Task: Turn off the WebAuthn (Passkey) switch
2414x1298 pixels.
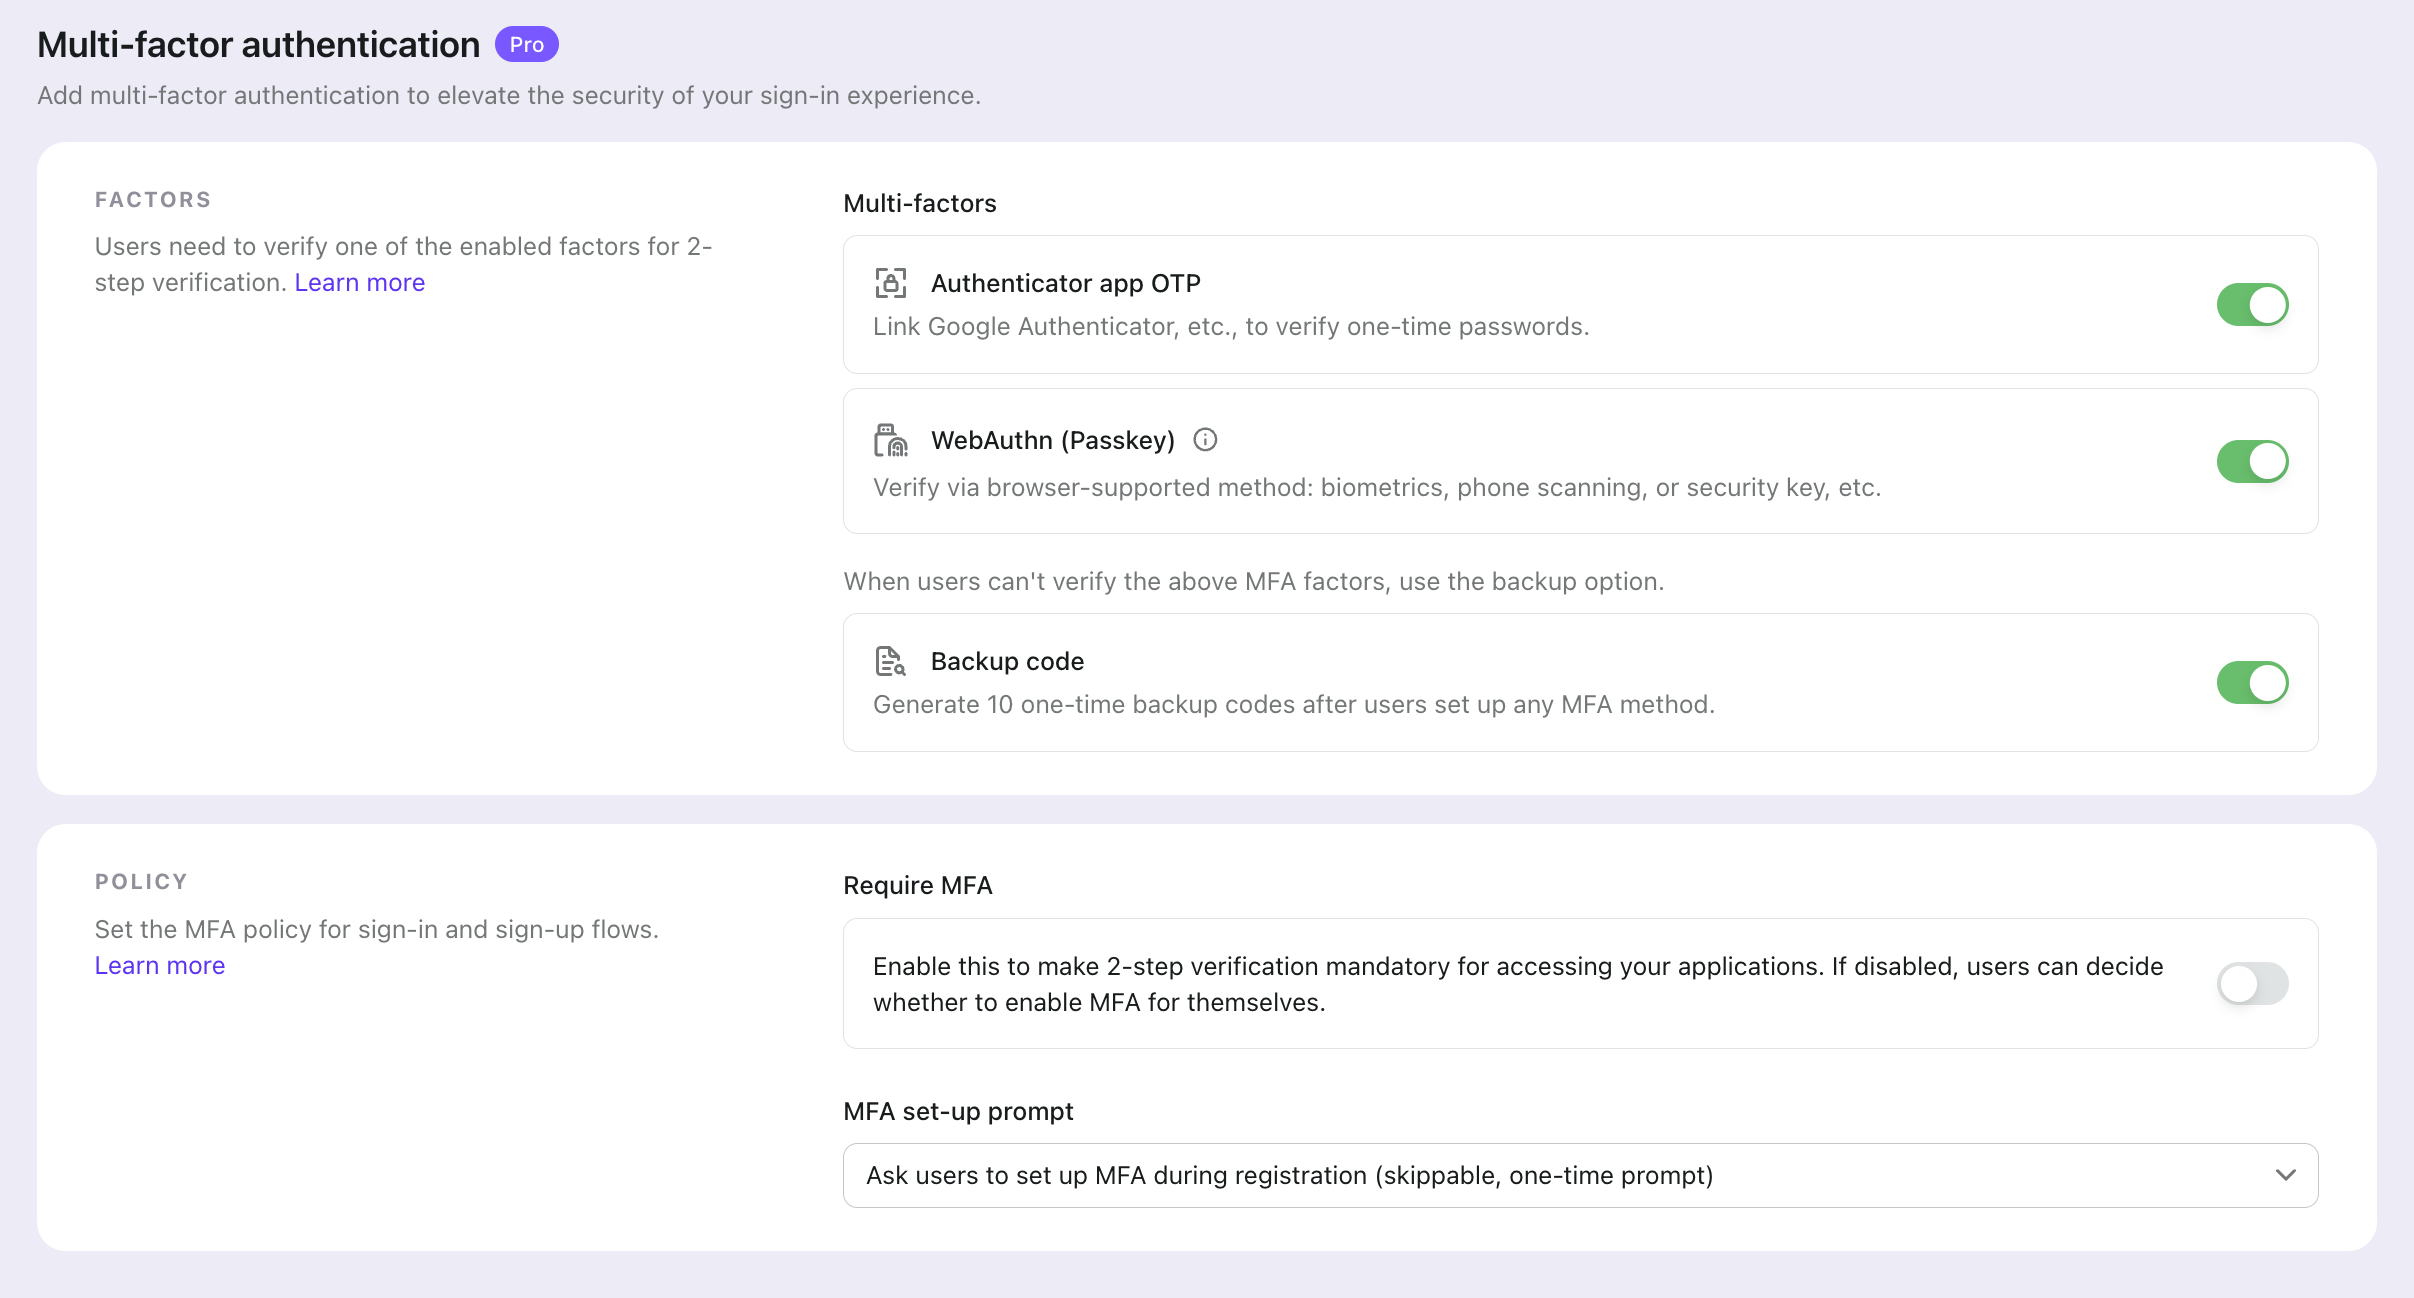Action: tap(2252, 461)
